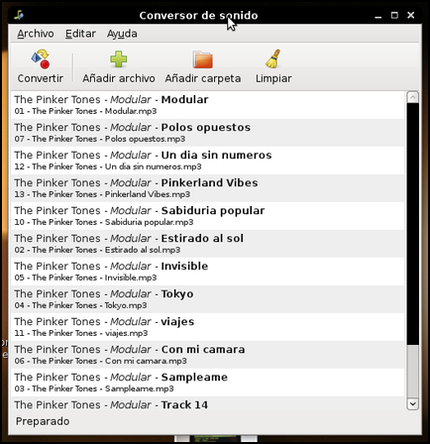Click the scrollbar up arrow
The height and width of the screenshot is (444, 430).
click(x=413, y=97)
